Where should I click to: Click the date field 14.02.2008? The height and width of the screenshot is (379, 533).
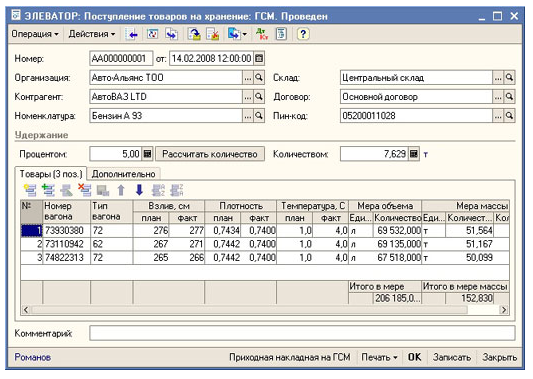(x=211, y=58)
